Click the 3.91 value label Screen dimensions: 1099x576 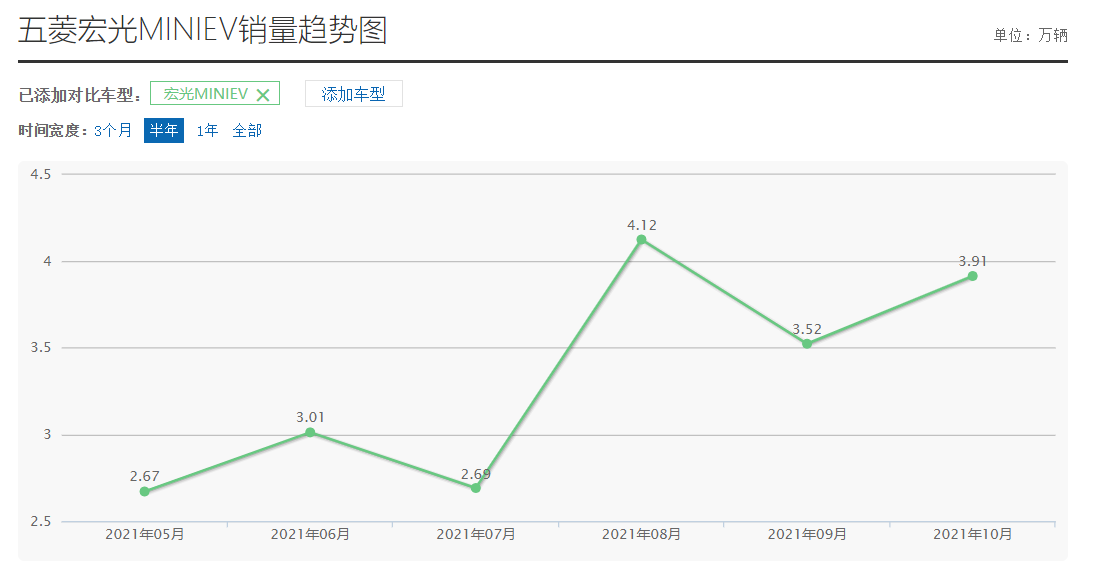tap(973, 261)
